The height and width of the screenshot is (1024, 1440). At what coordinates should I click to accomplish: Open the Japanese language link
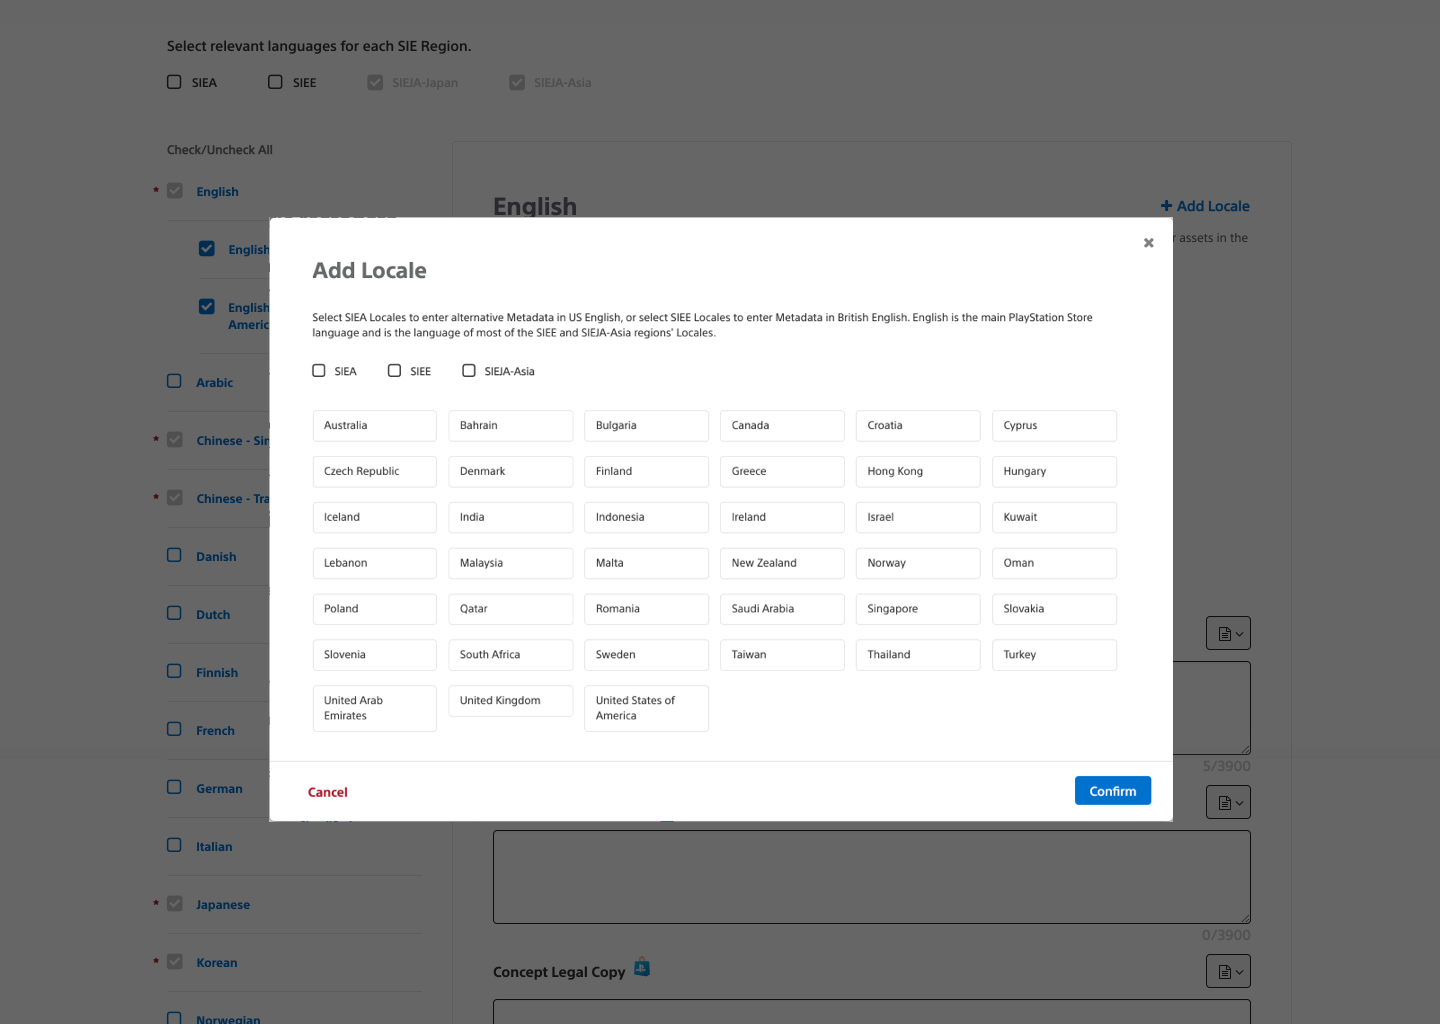[223, 905]
